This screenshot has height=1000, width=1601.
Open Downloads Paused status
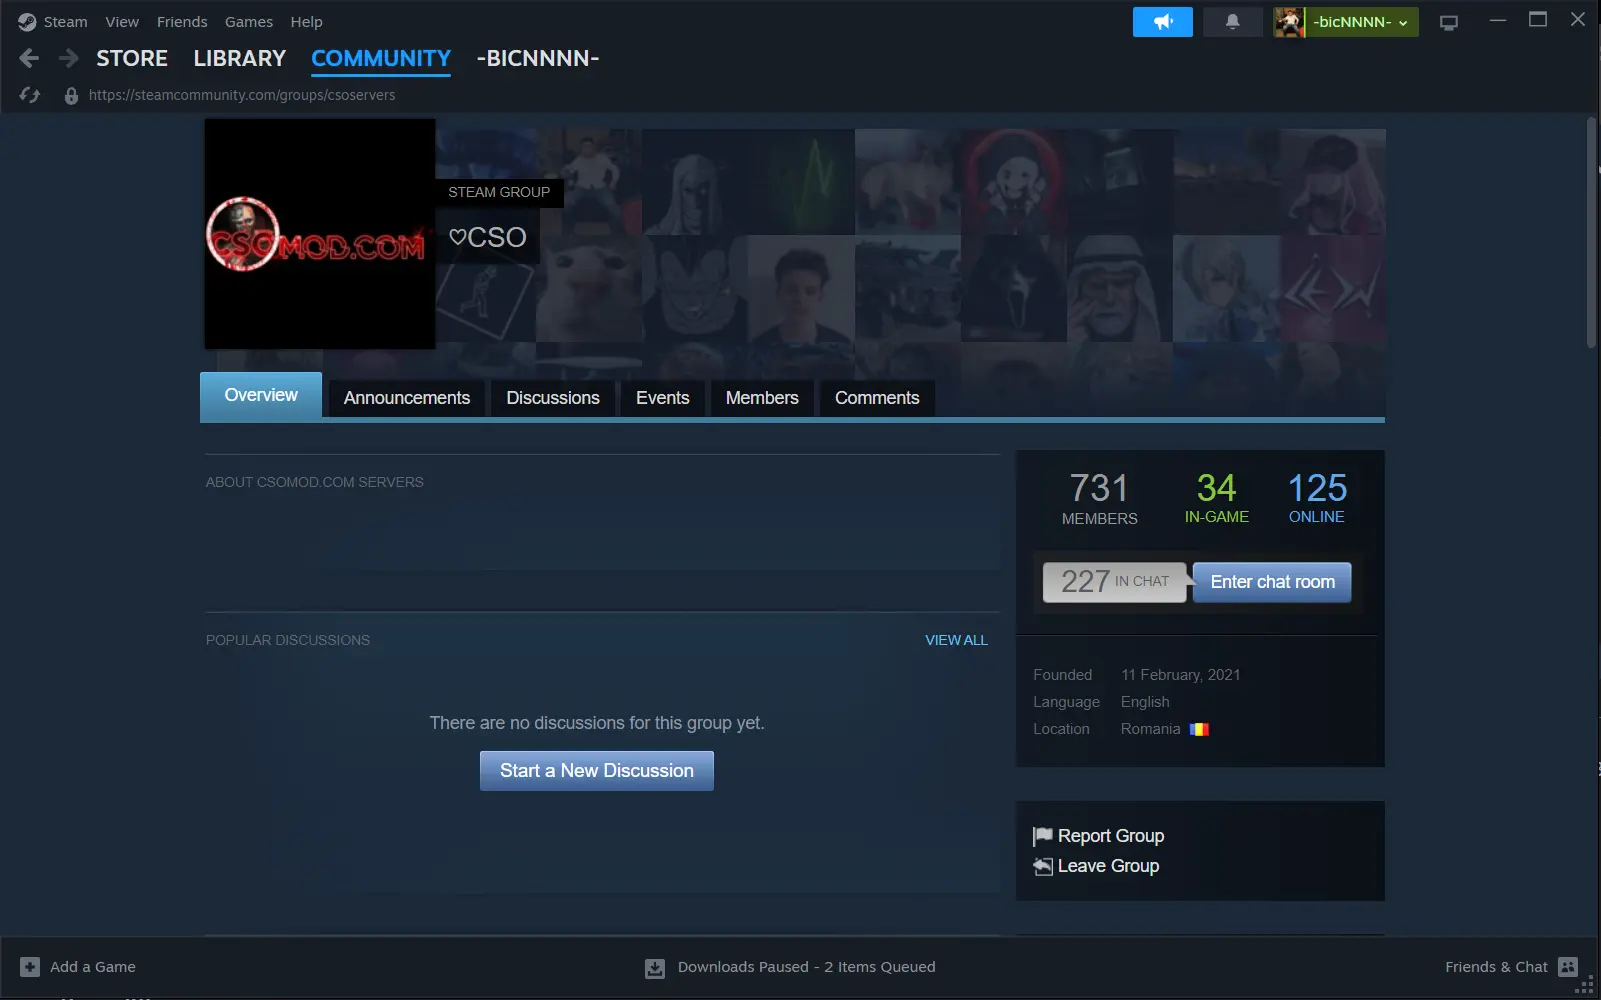click(x=807, y=967)
